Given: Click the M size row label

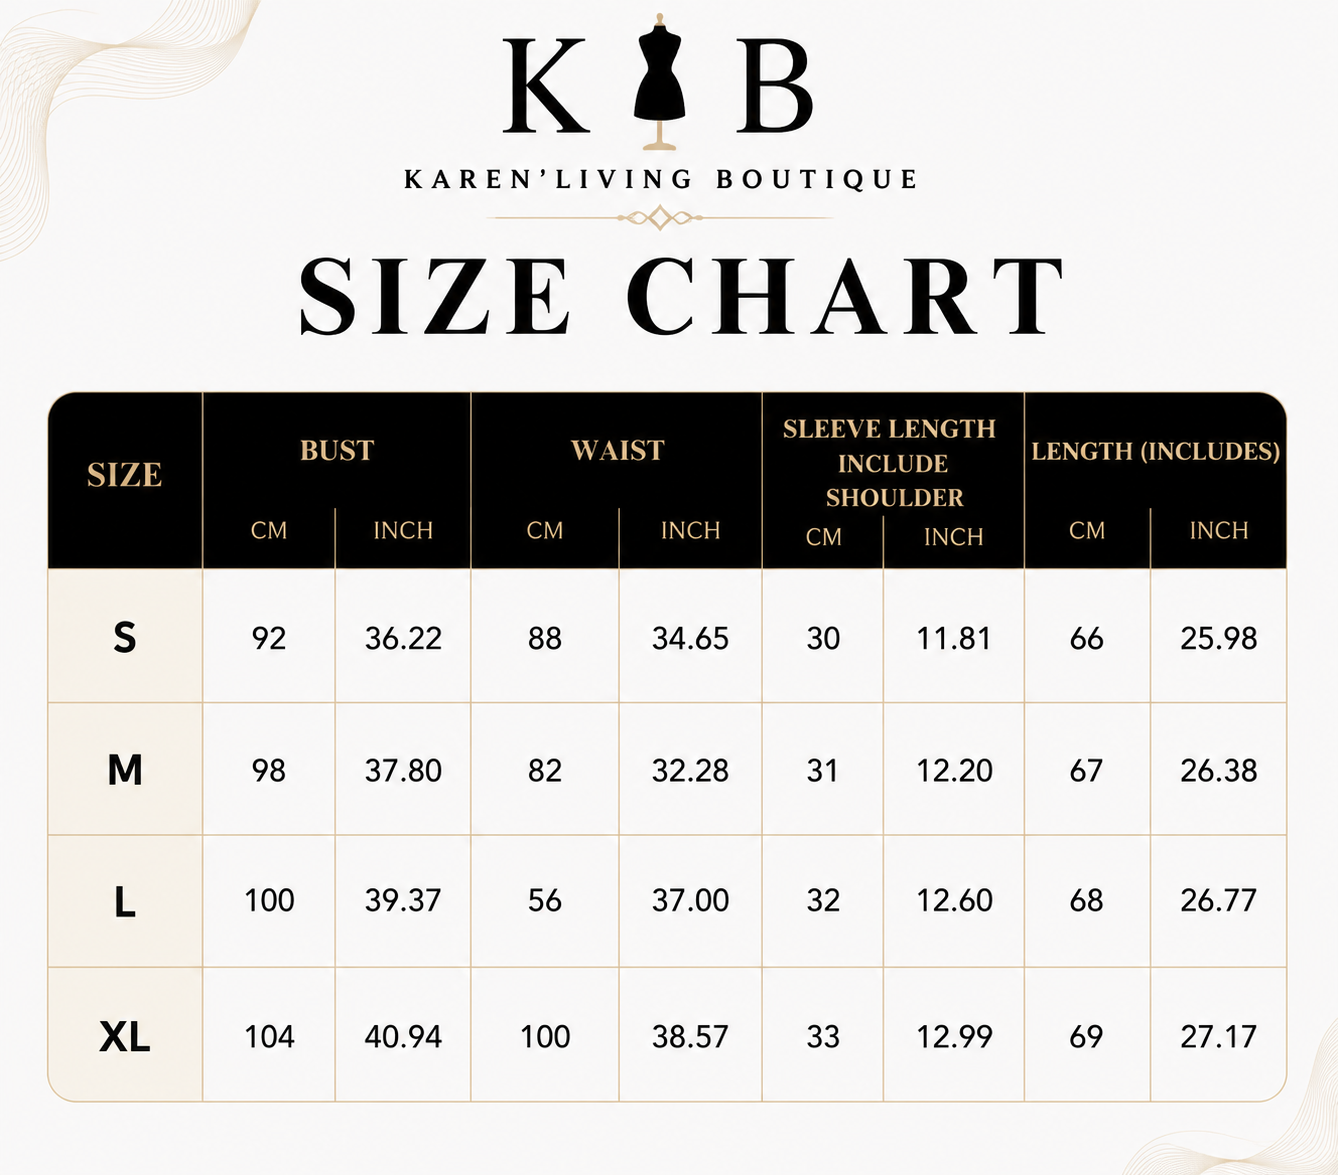Looking at the screenshot, I should [125, 770].
